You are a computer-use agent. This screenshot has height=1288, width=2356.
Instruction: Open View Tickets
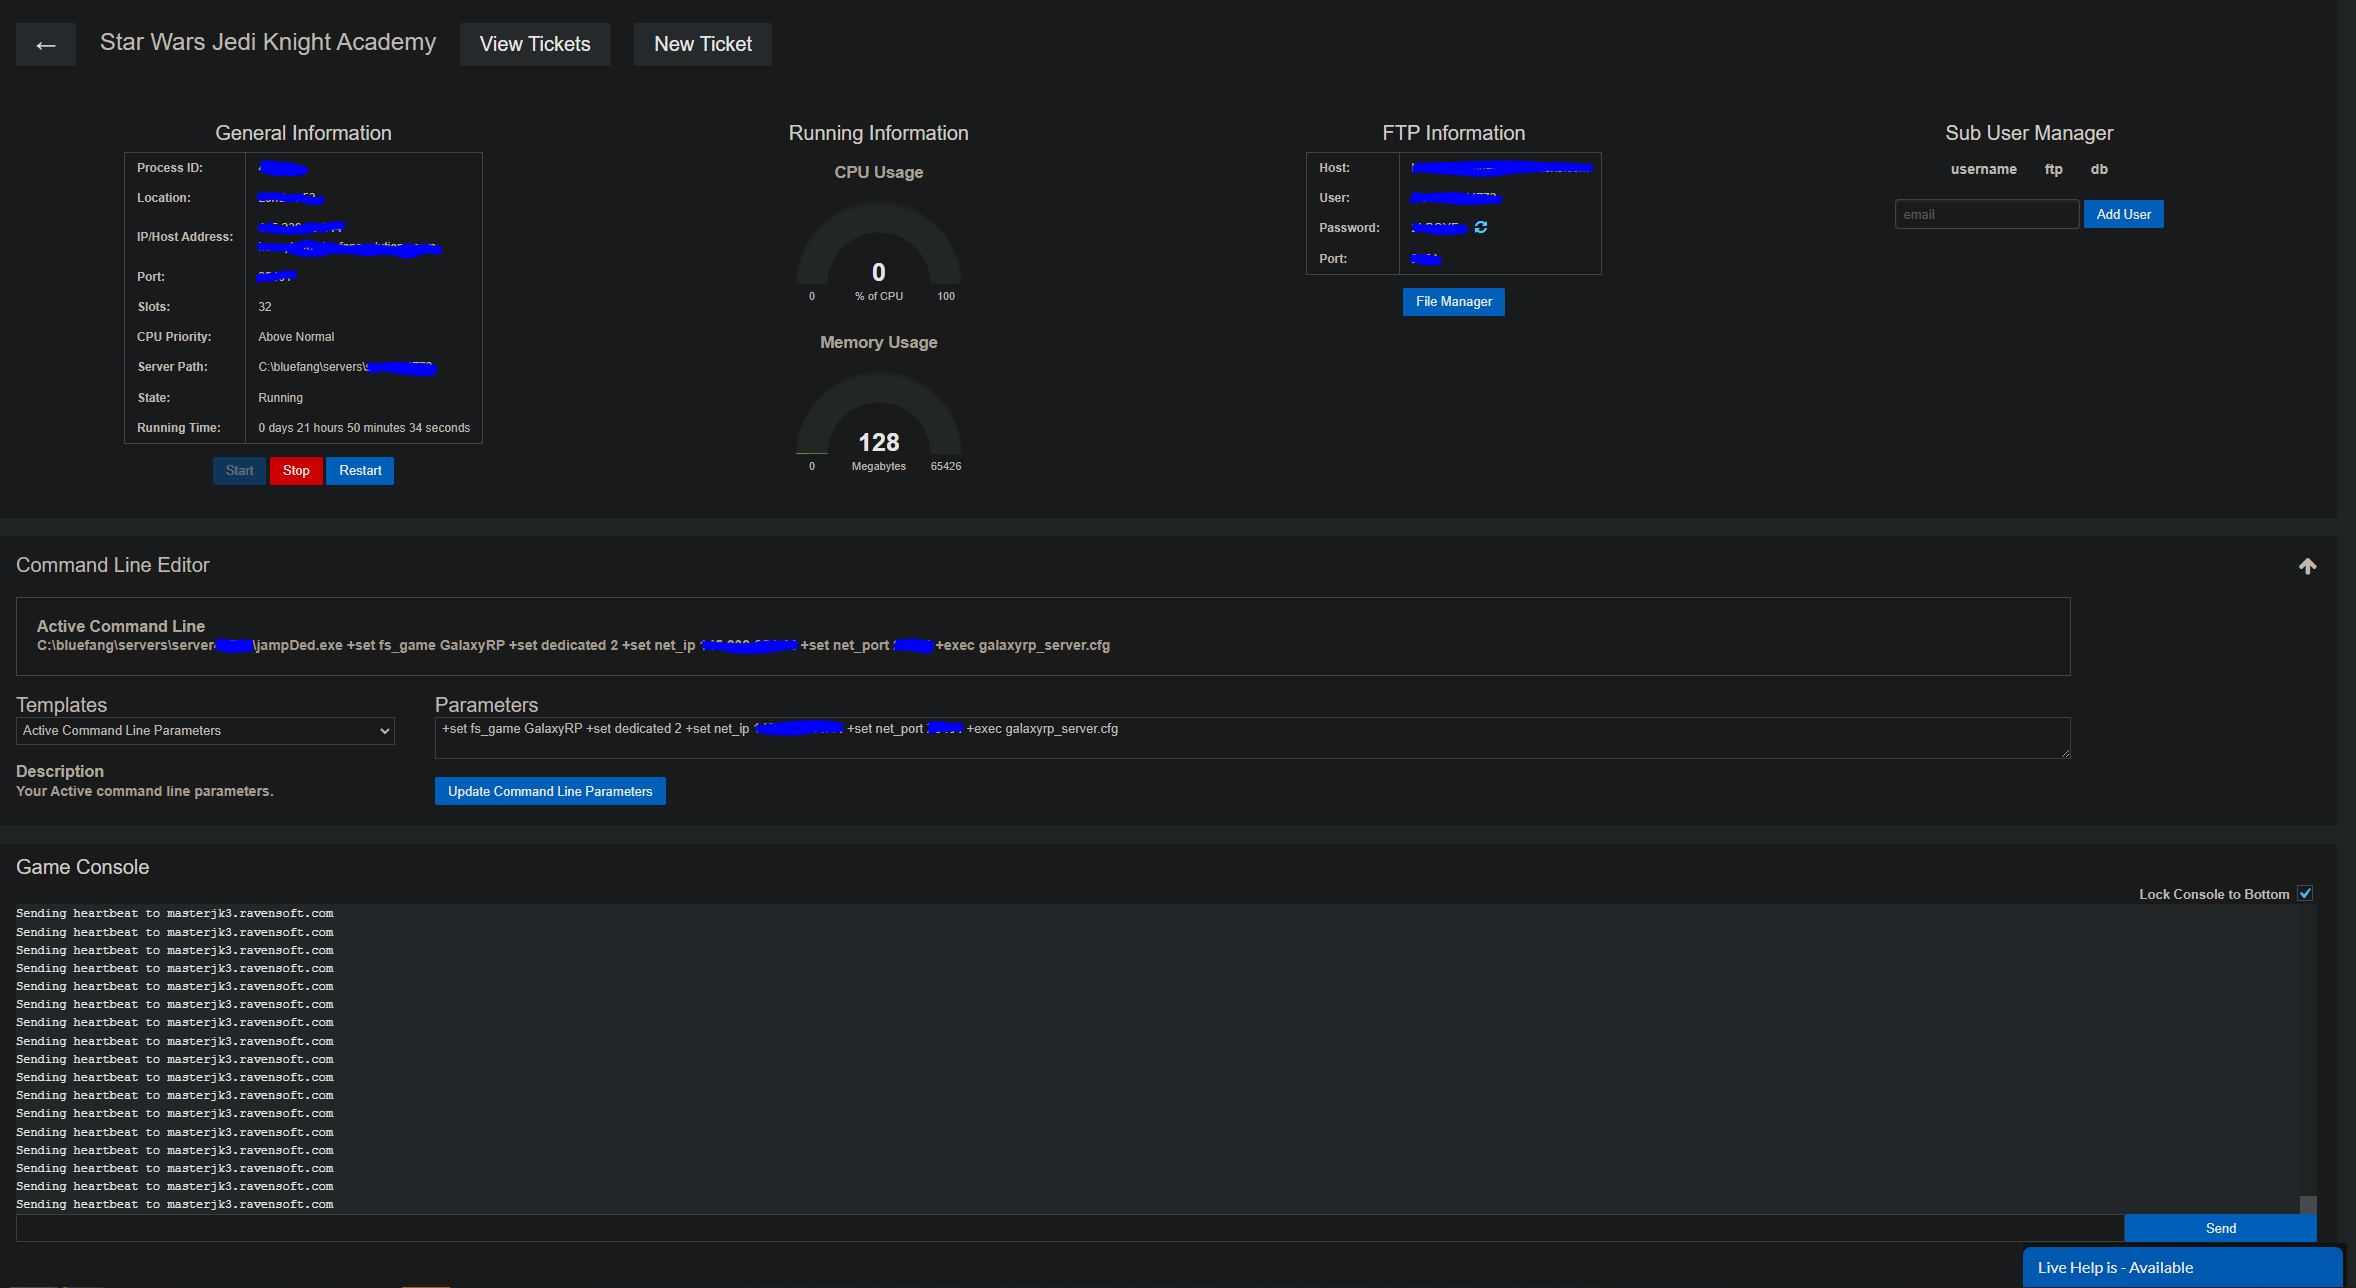click(535, 45)
